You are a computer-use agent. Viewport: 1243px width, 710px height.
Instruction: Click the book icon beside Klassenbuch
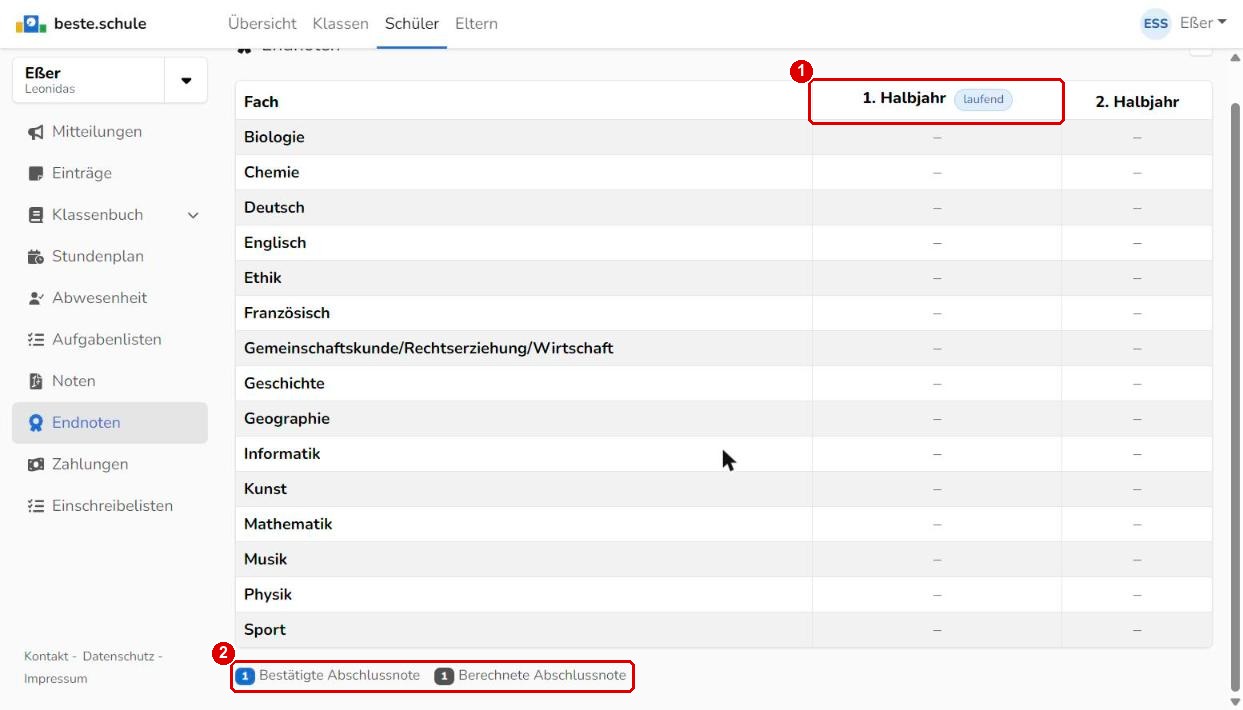point(36,215)
